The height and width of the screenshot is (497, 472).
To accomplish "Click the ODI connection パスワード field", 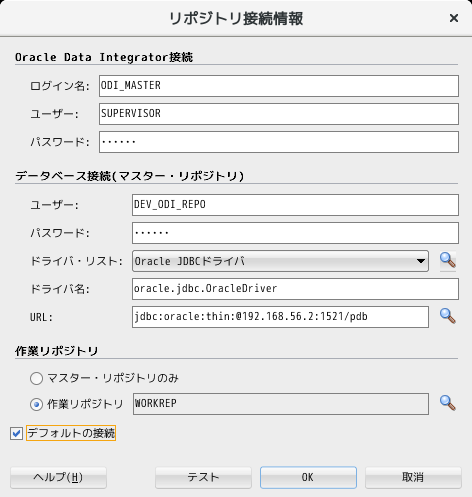I will (279, 142).
